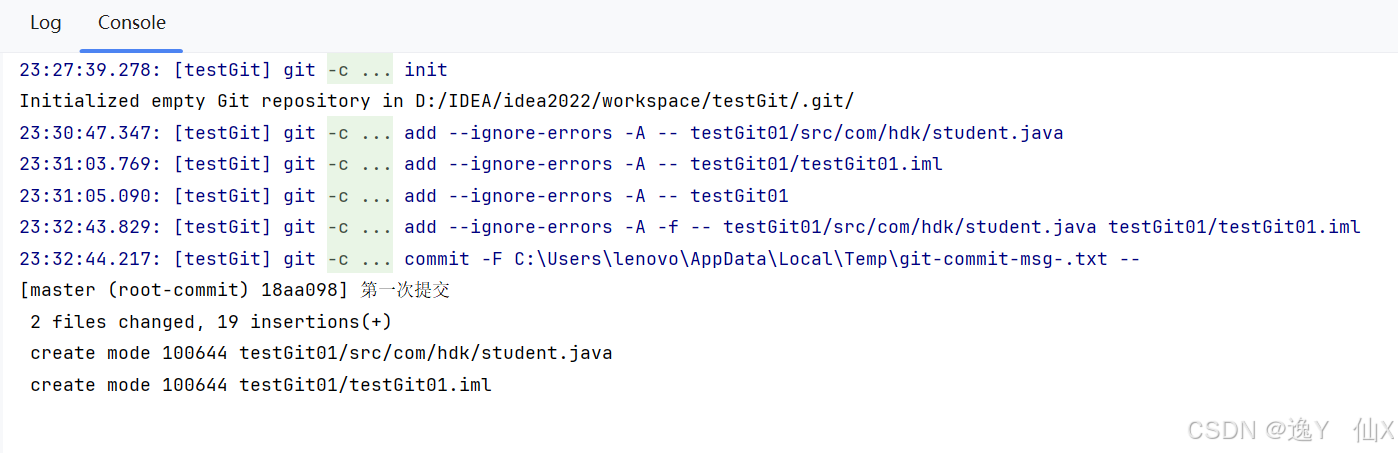
Task: Expand '-c ...' in the 23:31:05.090 line
Action: coord(360,196)
